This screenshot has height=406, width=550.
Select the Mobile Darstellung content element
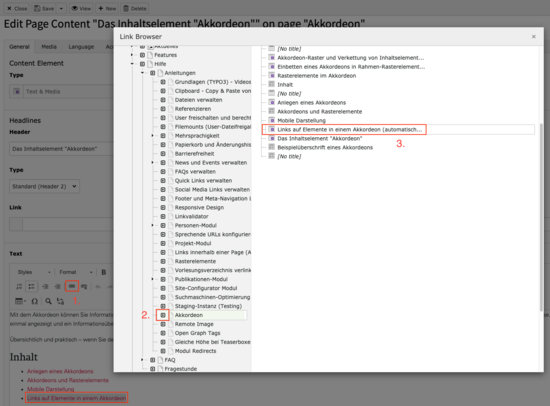pyautogui.click(x=301, y=120)
